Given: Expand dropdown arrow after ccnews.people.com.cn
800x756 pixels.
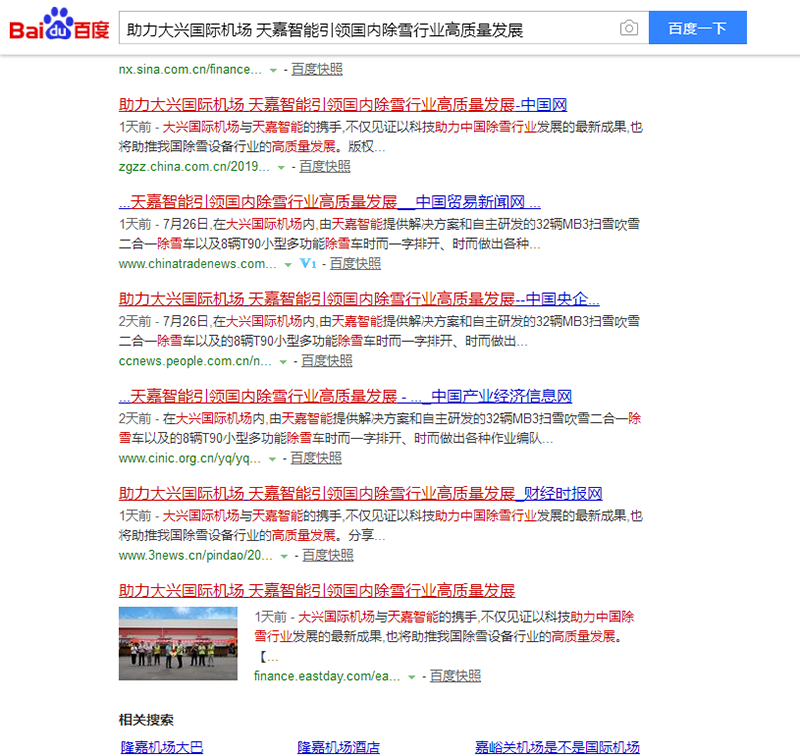Looking at the screenshot, I should (283, 361).
